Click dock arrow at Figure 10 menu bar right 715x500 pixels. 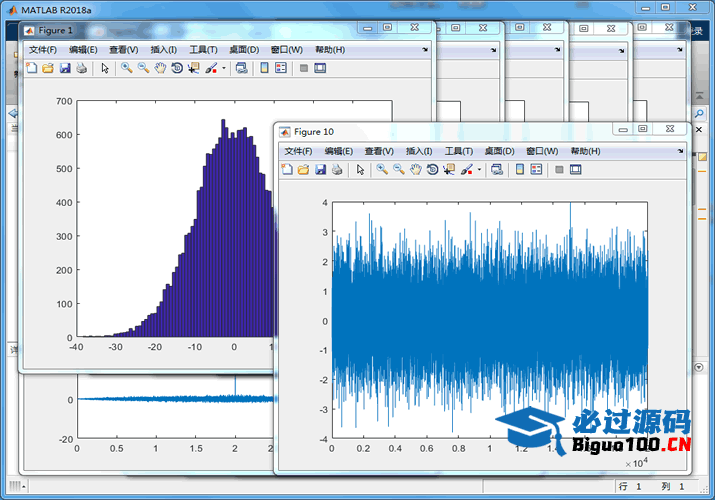680,151
